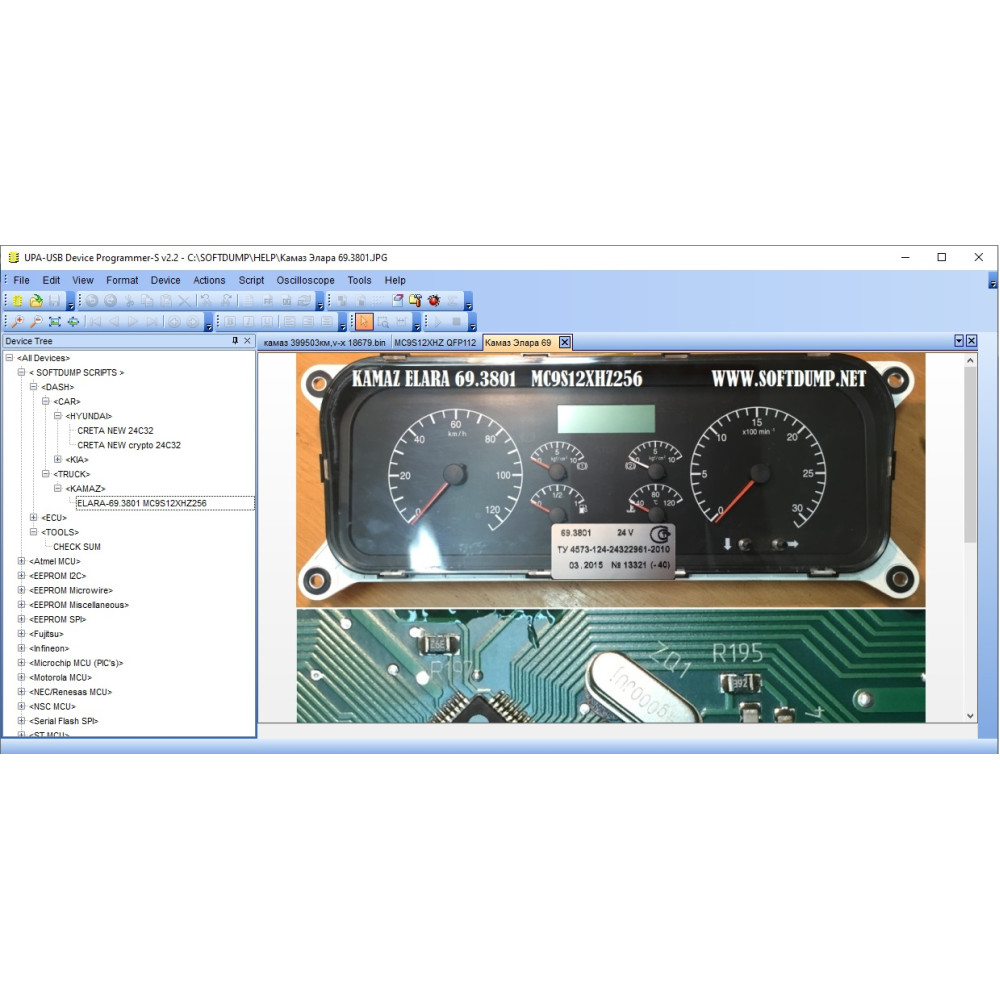Collapse the All Devices tree node
The width and height of the screenshot is (1000, 1000).
[10, 358]
